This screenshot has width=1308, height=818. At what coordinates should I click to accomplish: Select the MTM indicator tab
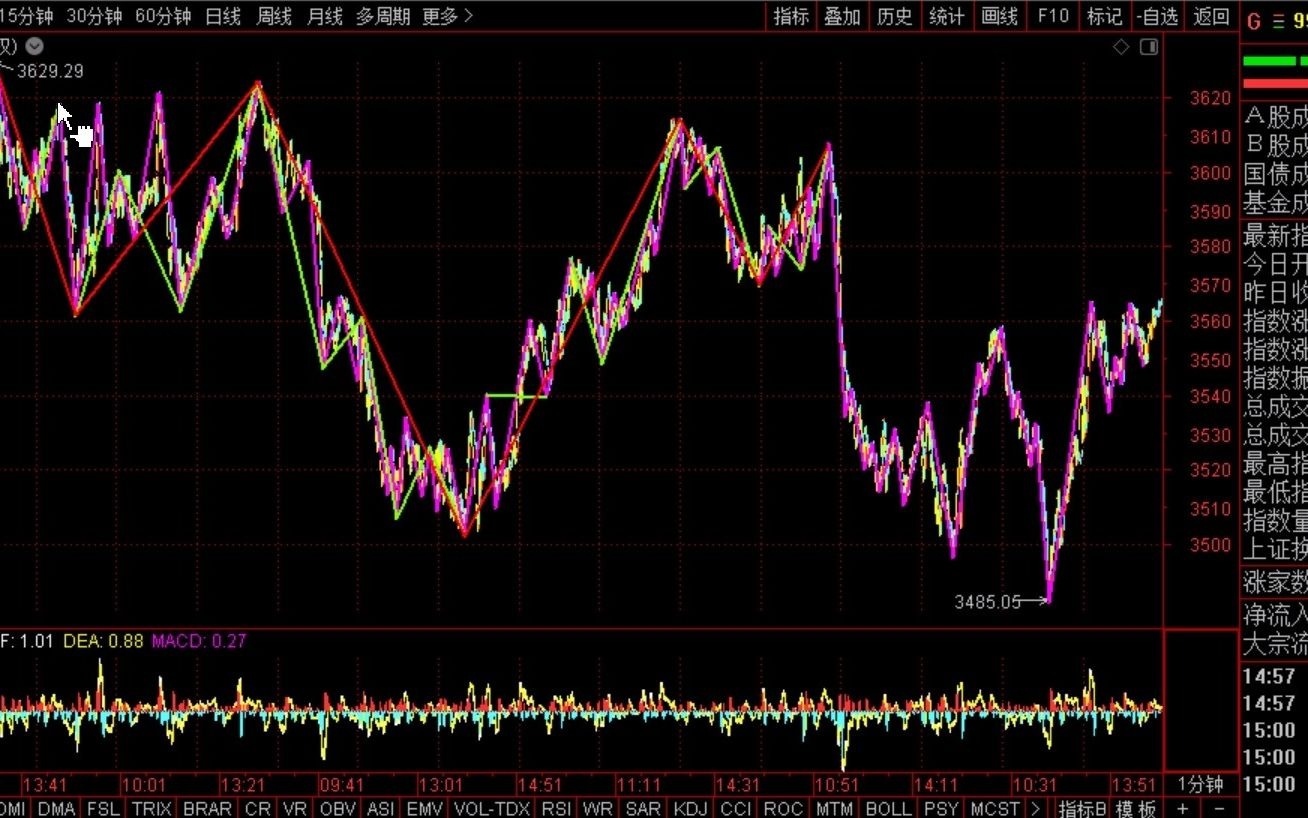[834, 808]
